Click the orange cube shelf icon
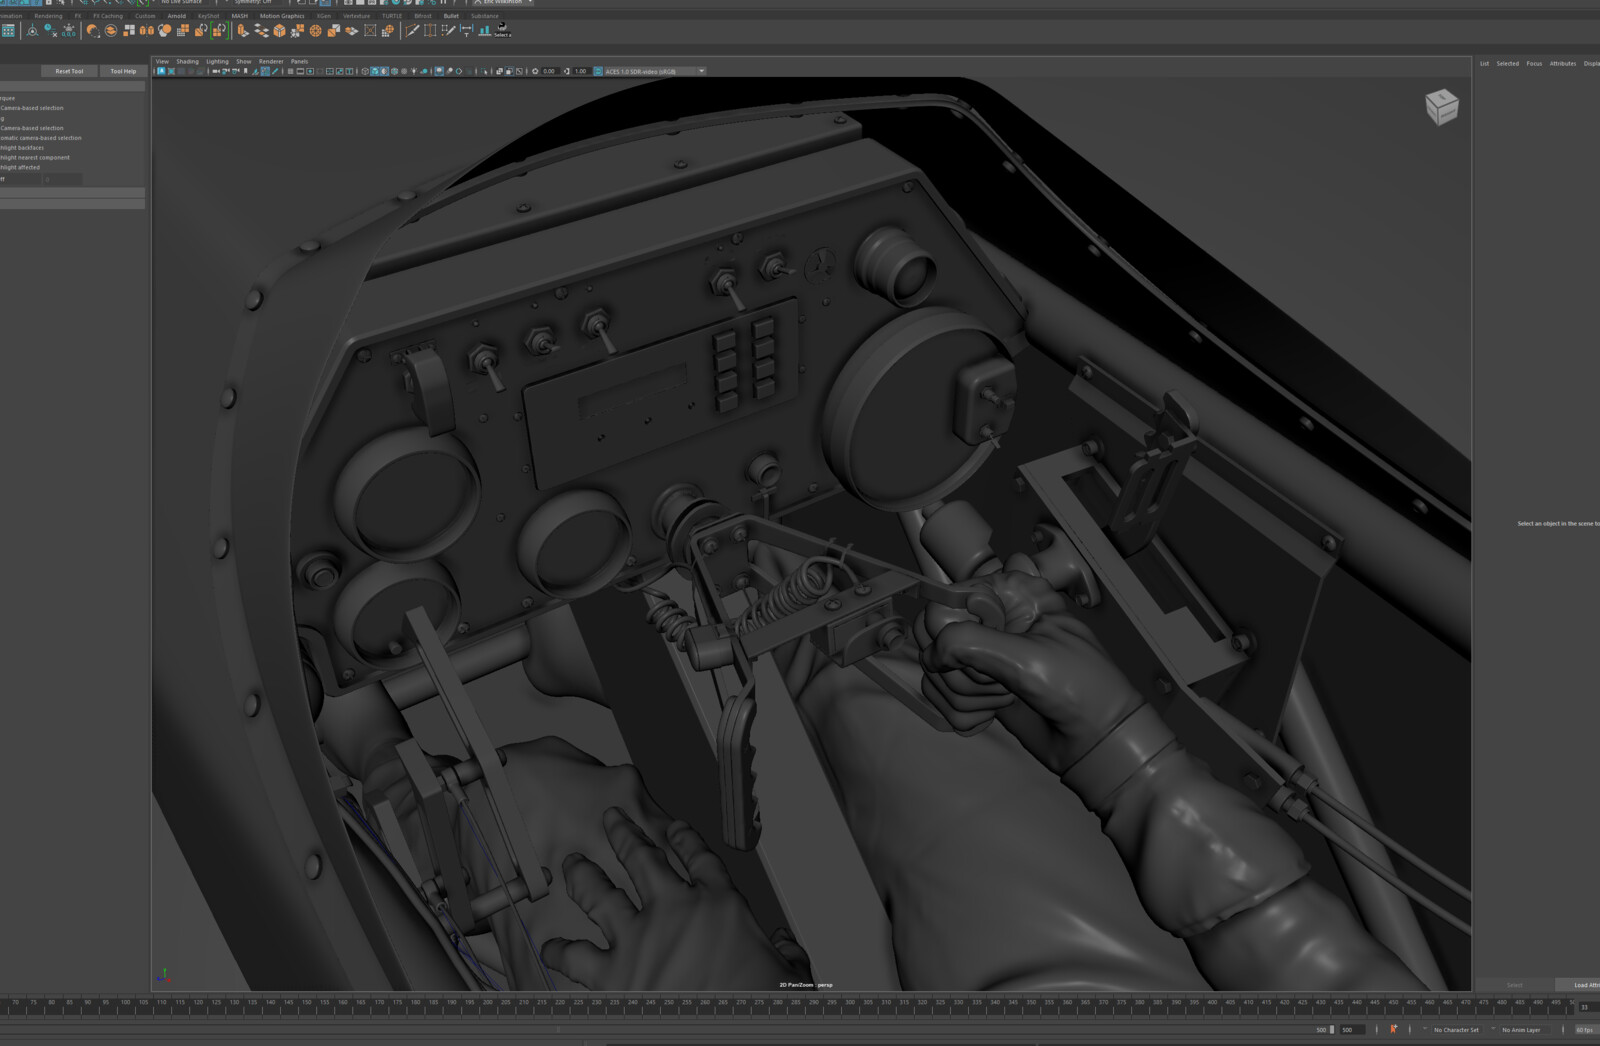 point(279,31)
